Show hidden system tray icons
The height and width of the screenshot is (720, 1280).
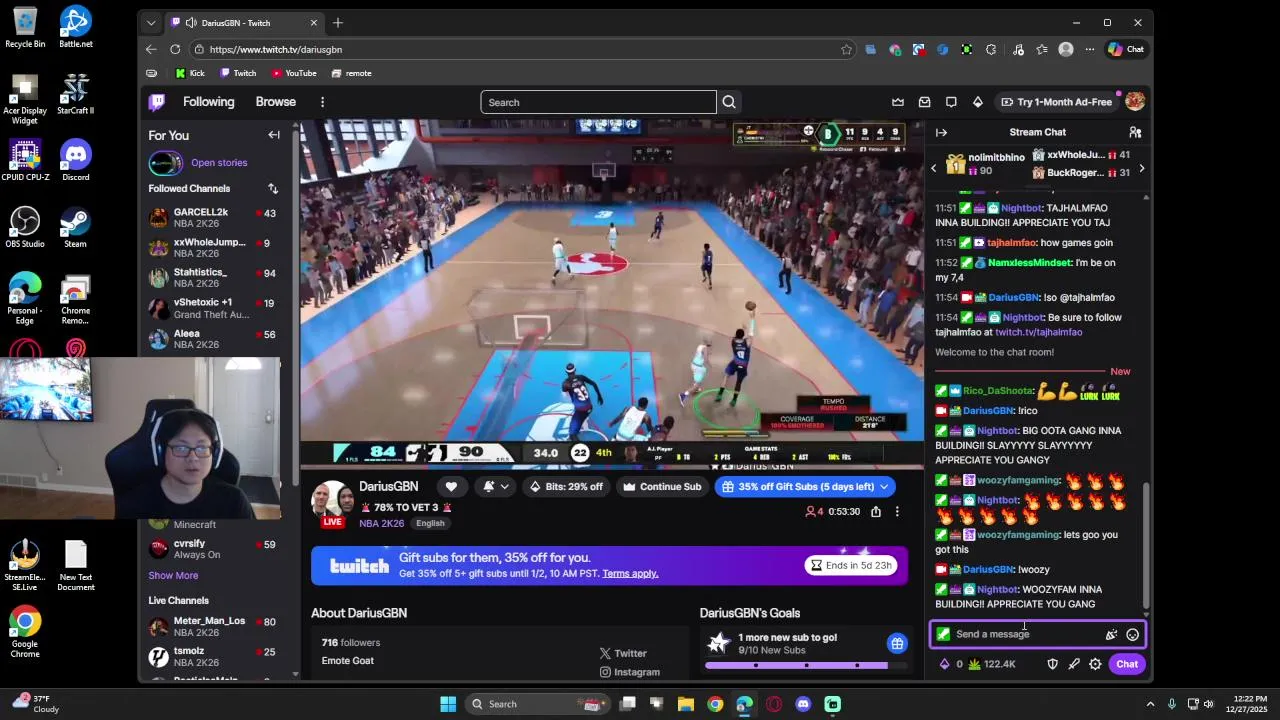click(x=1150, y=704)
